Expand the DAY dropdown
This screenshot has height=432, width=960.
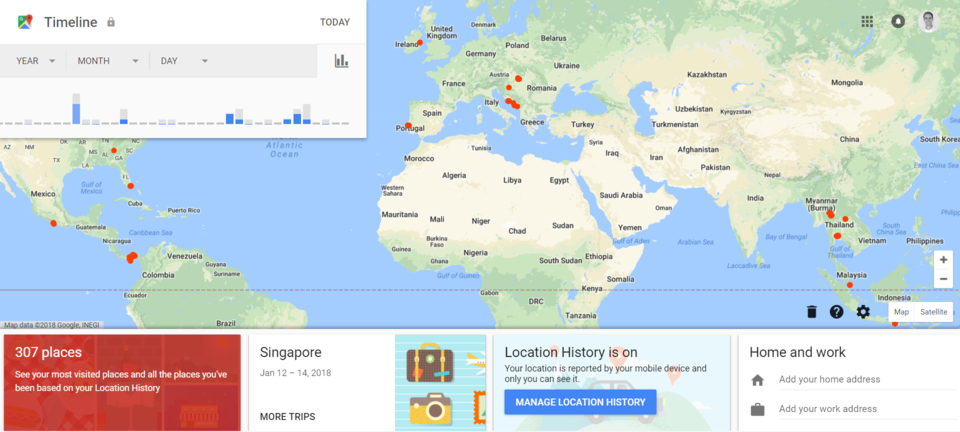click(x=184, y=61)
